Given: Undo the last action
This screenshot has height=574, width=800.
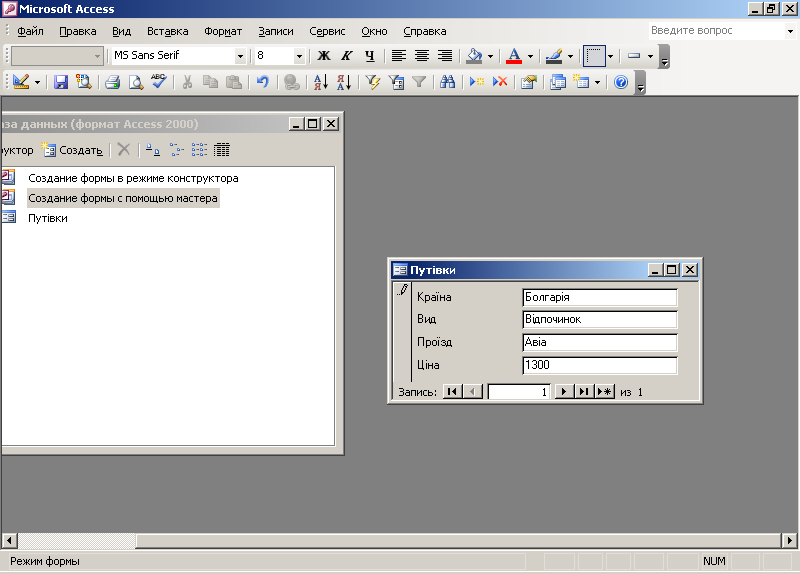Looking at the screenshot, I should point(263,82).
